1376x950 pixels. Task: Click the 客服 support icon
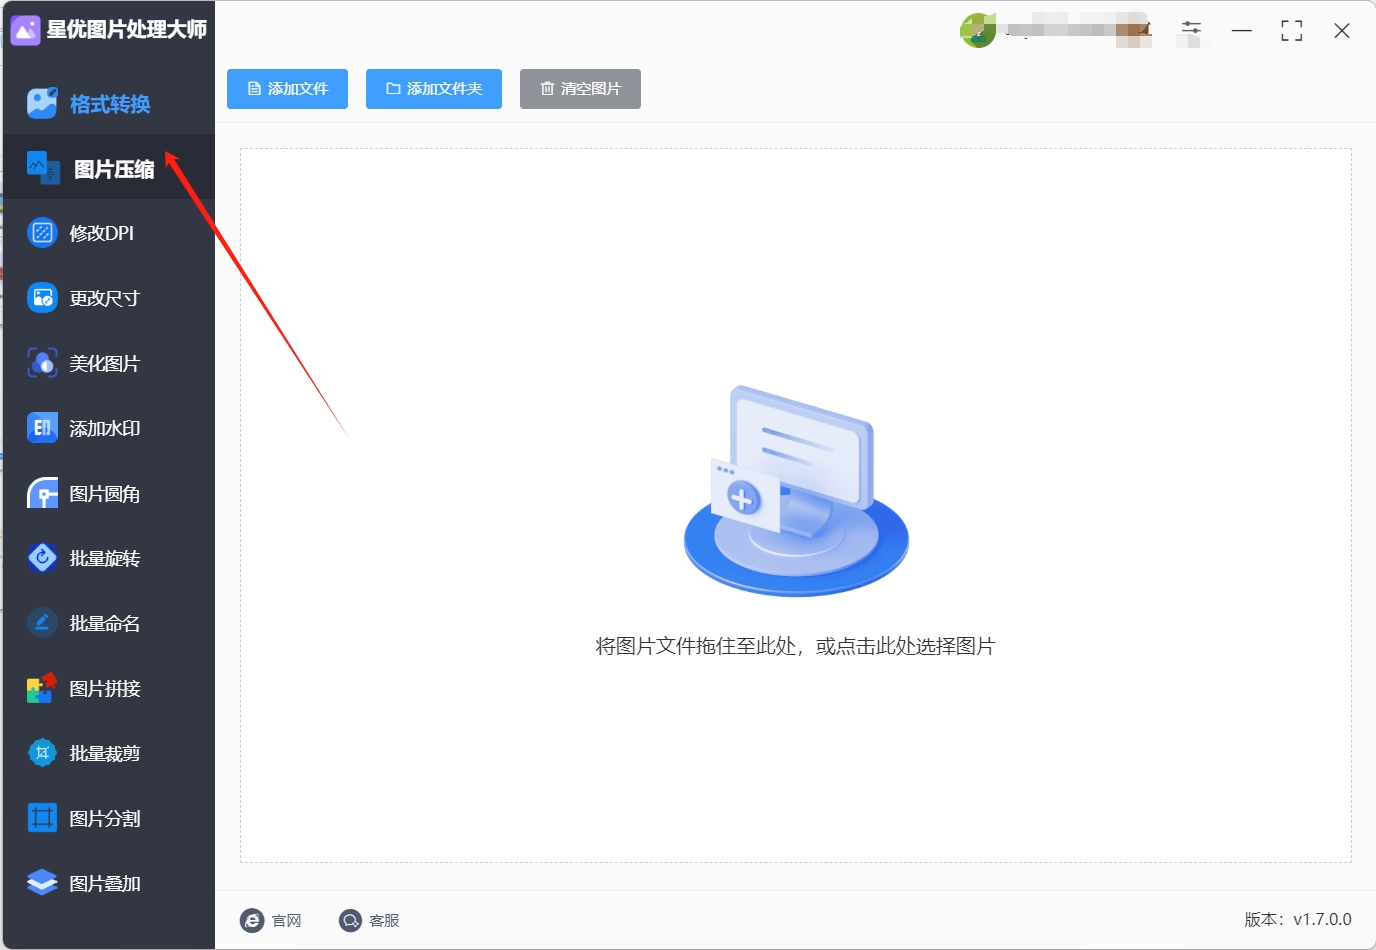pos(350,920)
